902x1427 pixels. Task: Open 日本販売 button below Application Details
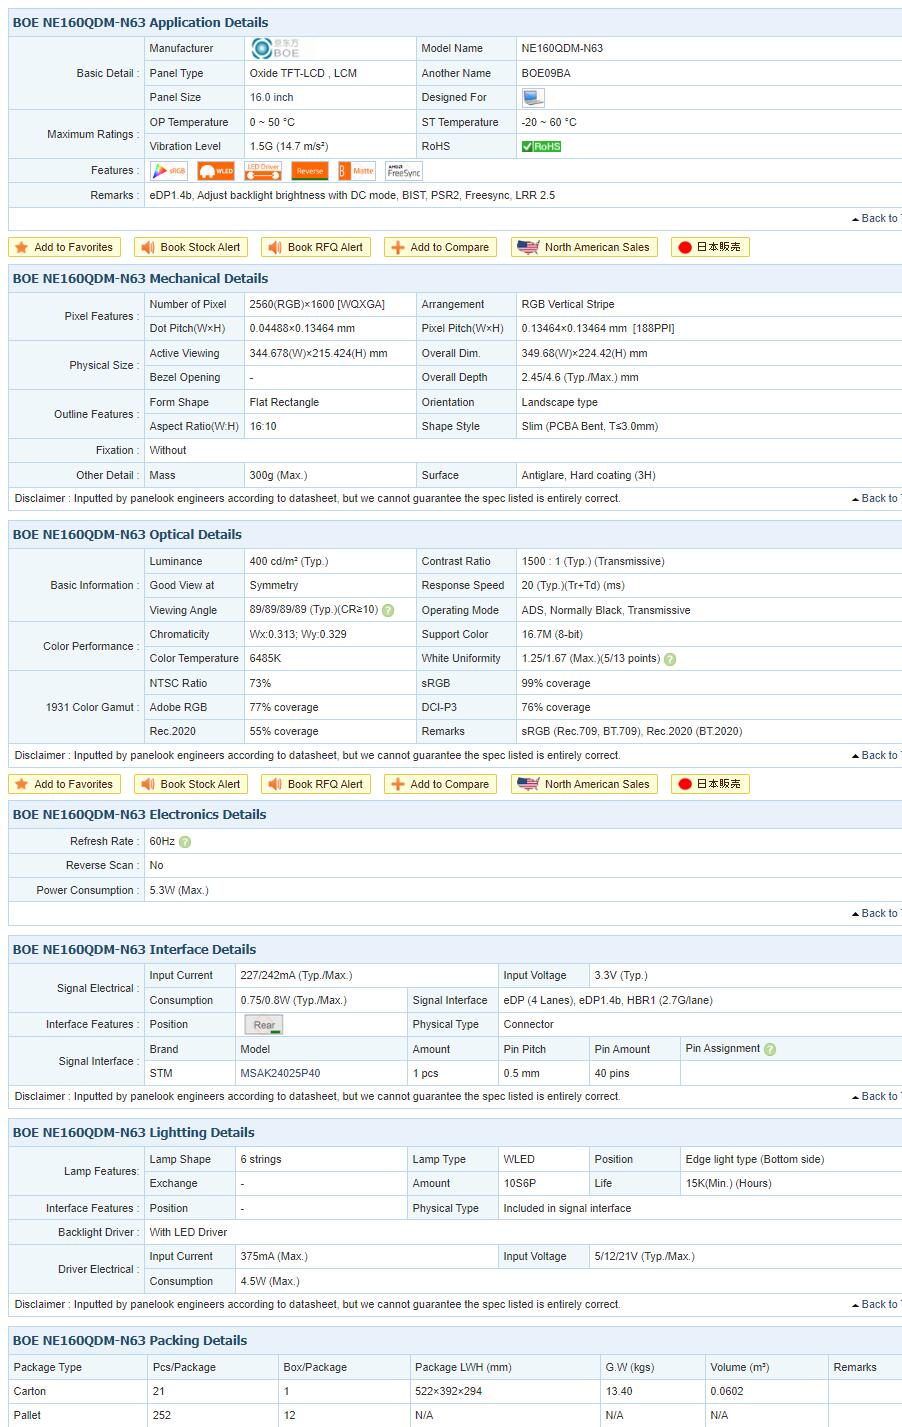[x=710, y=247]
